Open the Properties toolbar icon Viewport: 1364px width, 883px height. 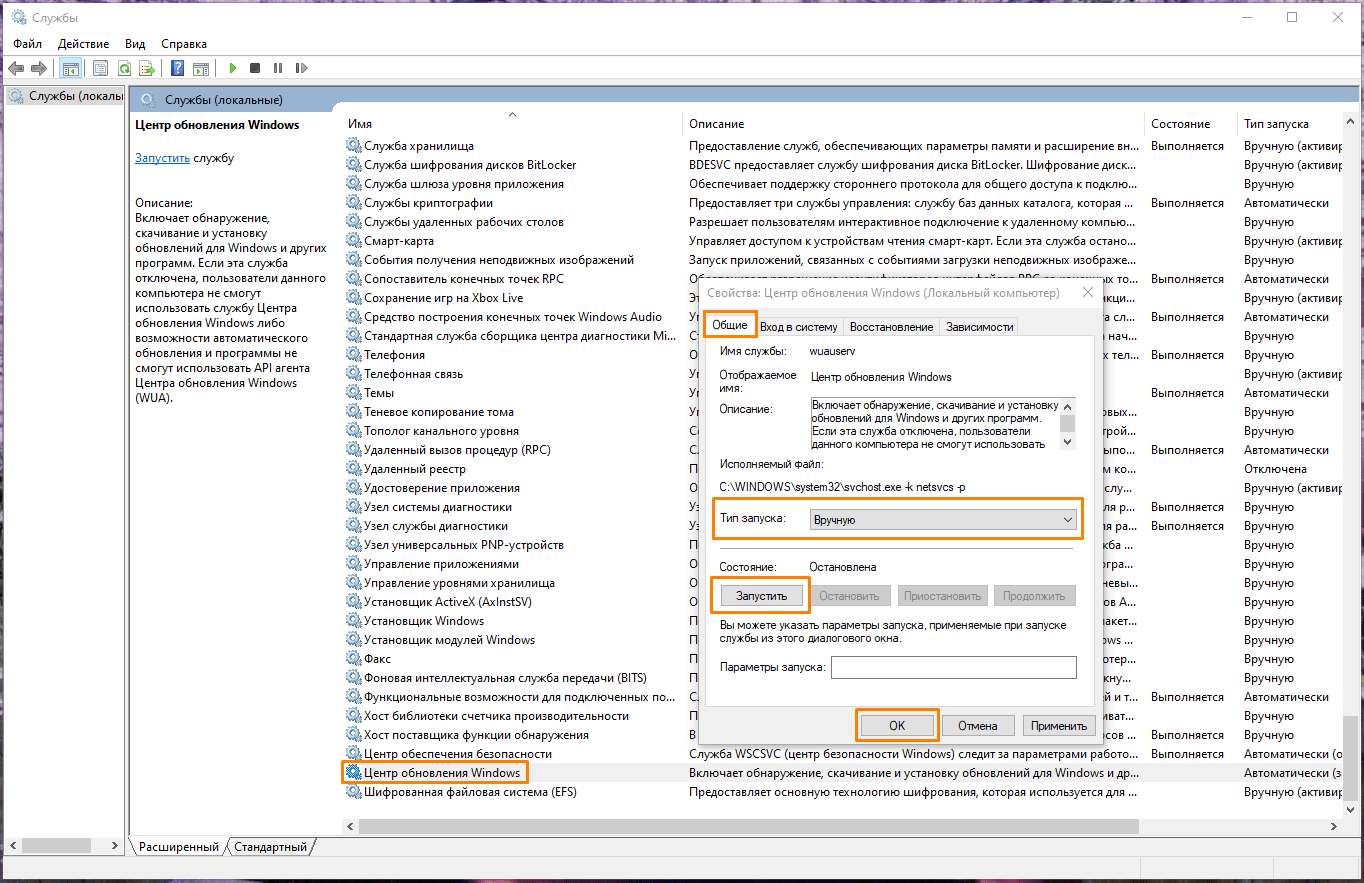tap(100, 68)
